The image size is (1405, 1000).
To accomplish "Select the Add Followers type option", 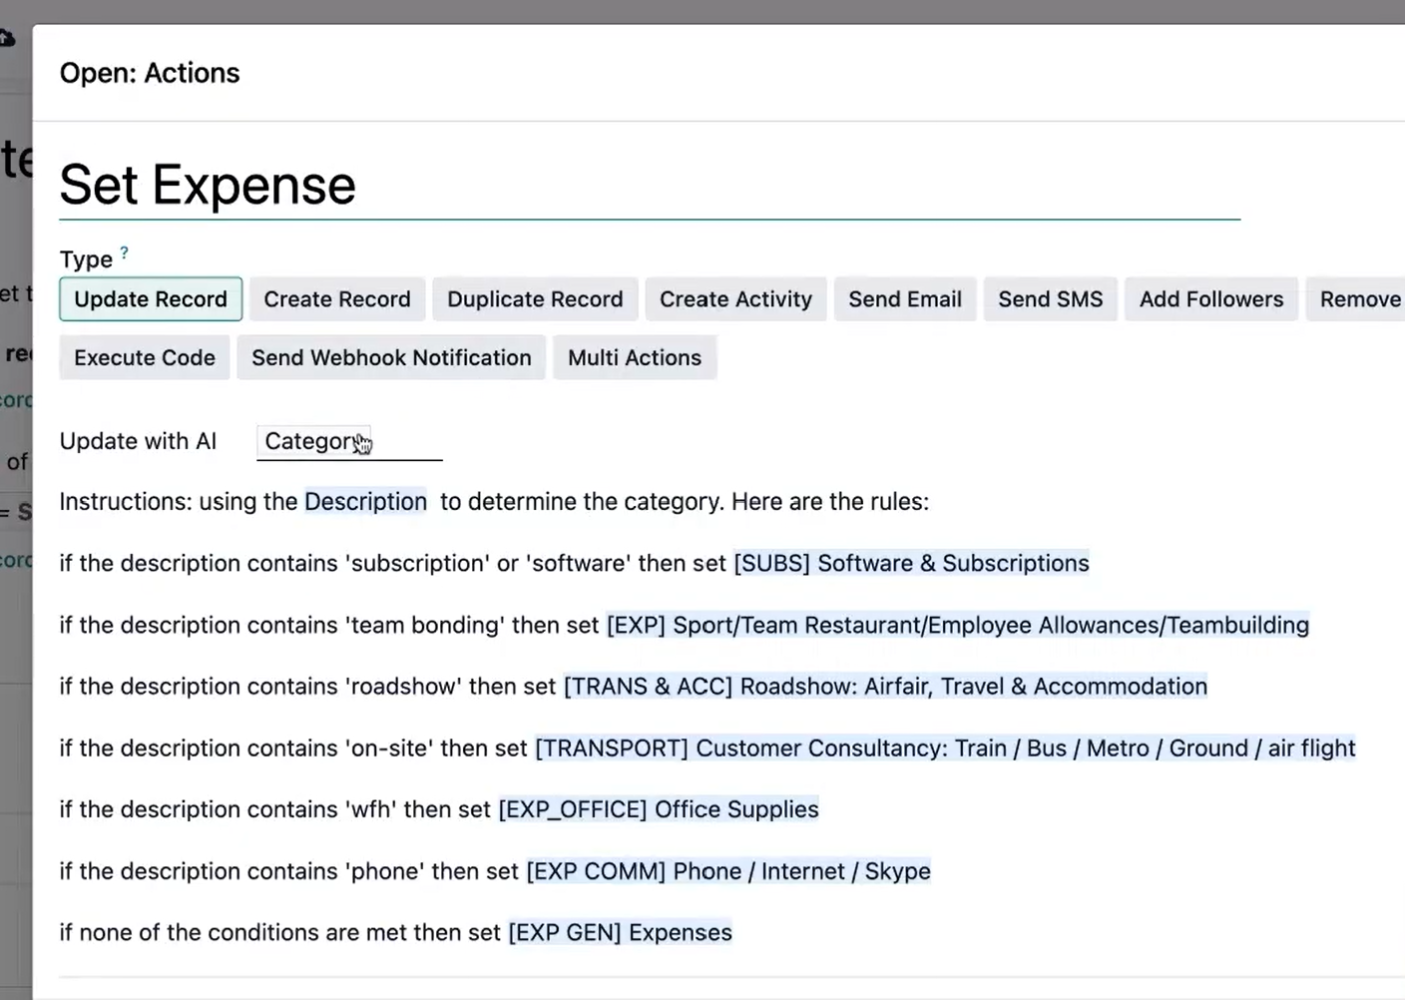I will 1211,299.
